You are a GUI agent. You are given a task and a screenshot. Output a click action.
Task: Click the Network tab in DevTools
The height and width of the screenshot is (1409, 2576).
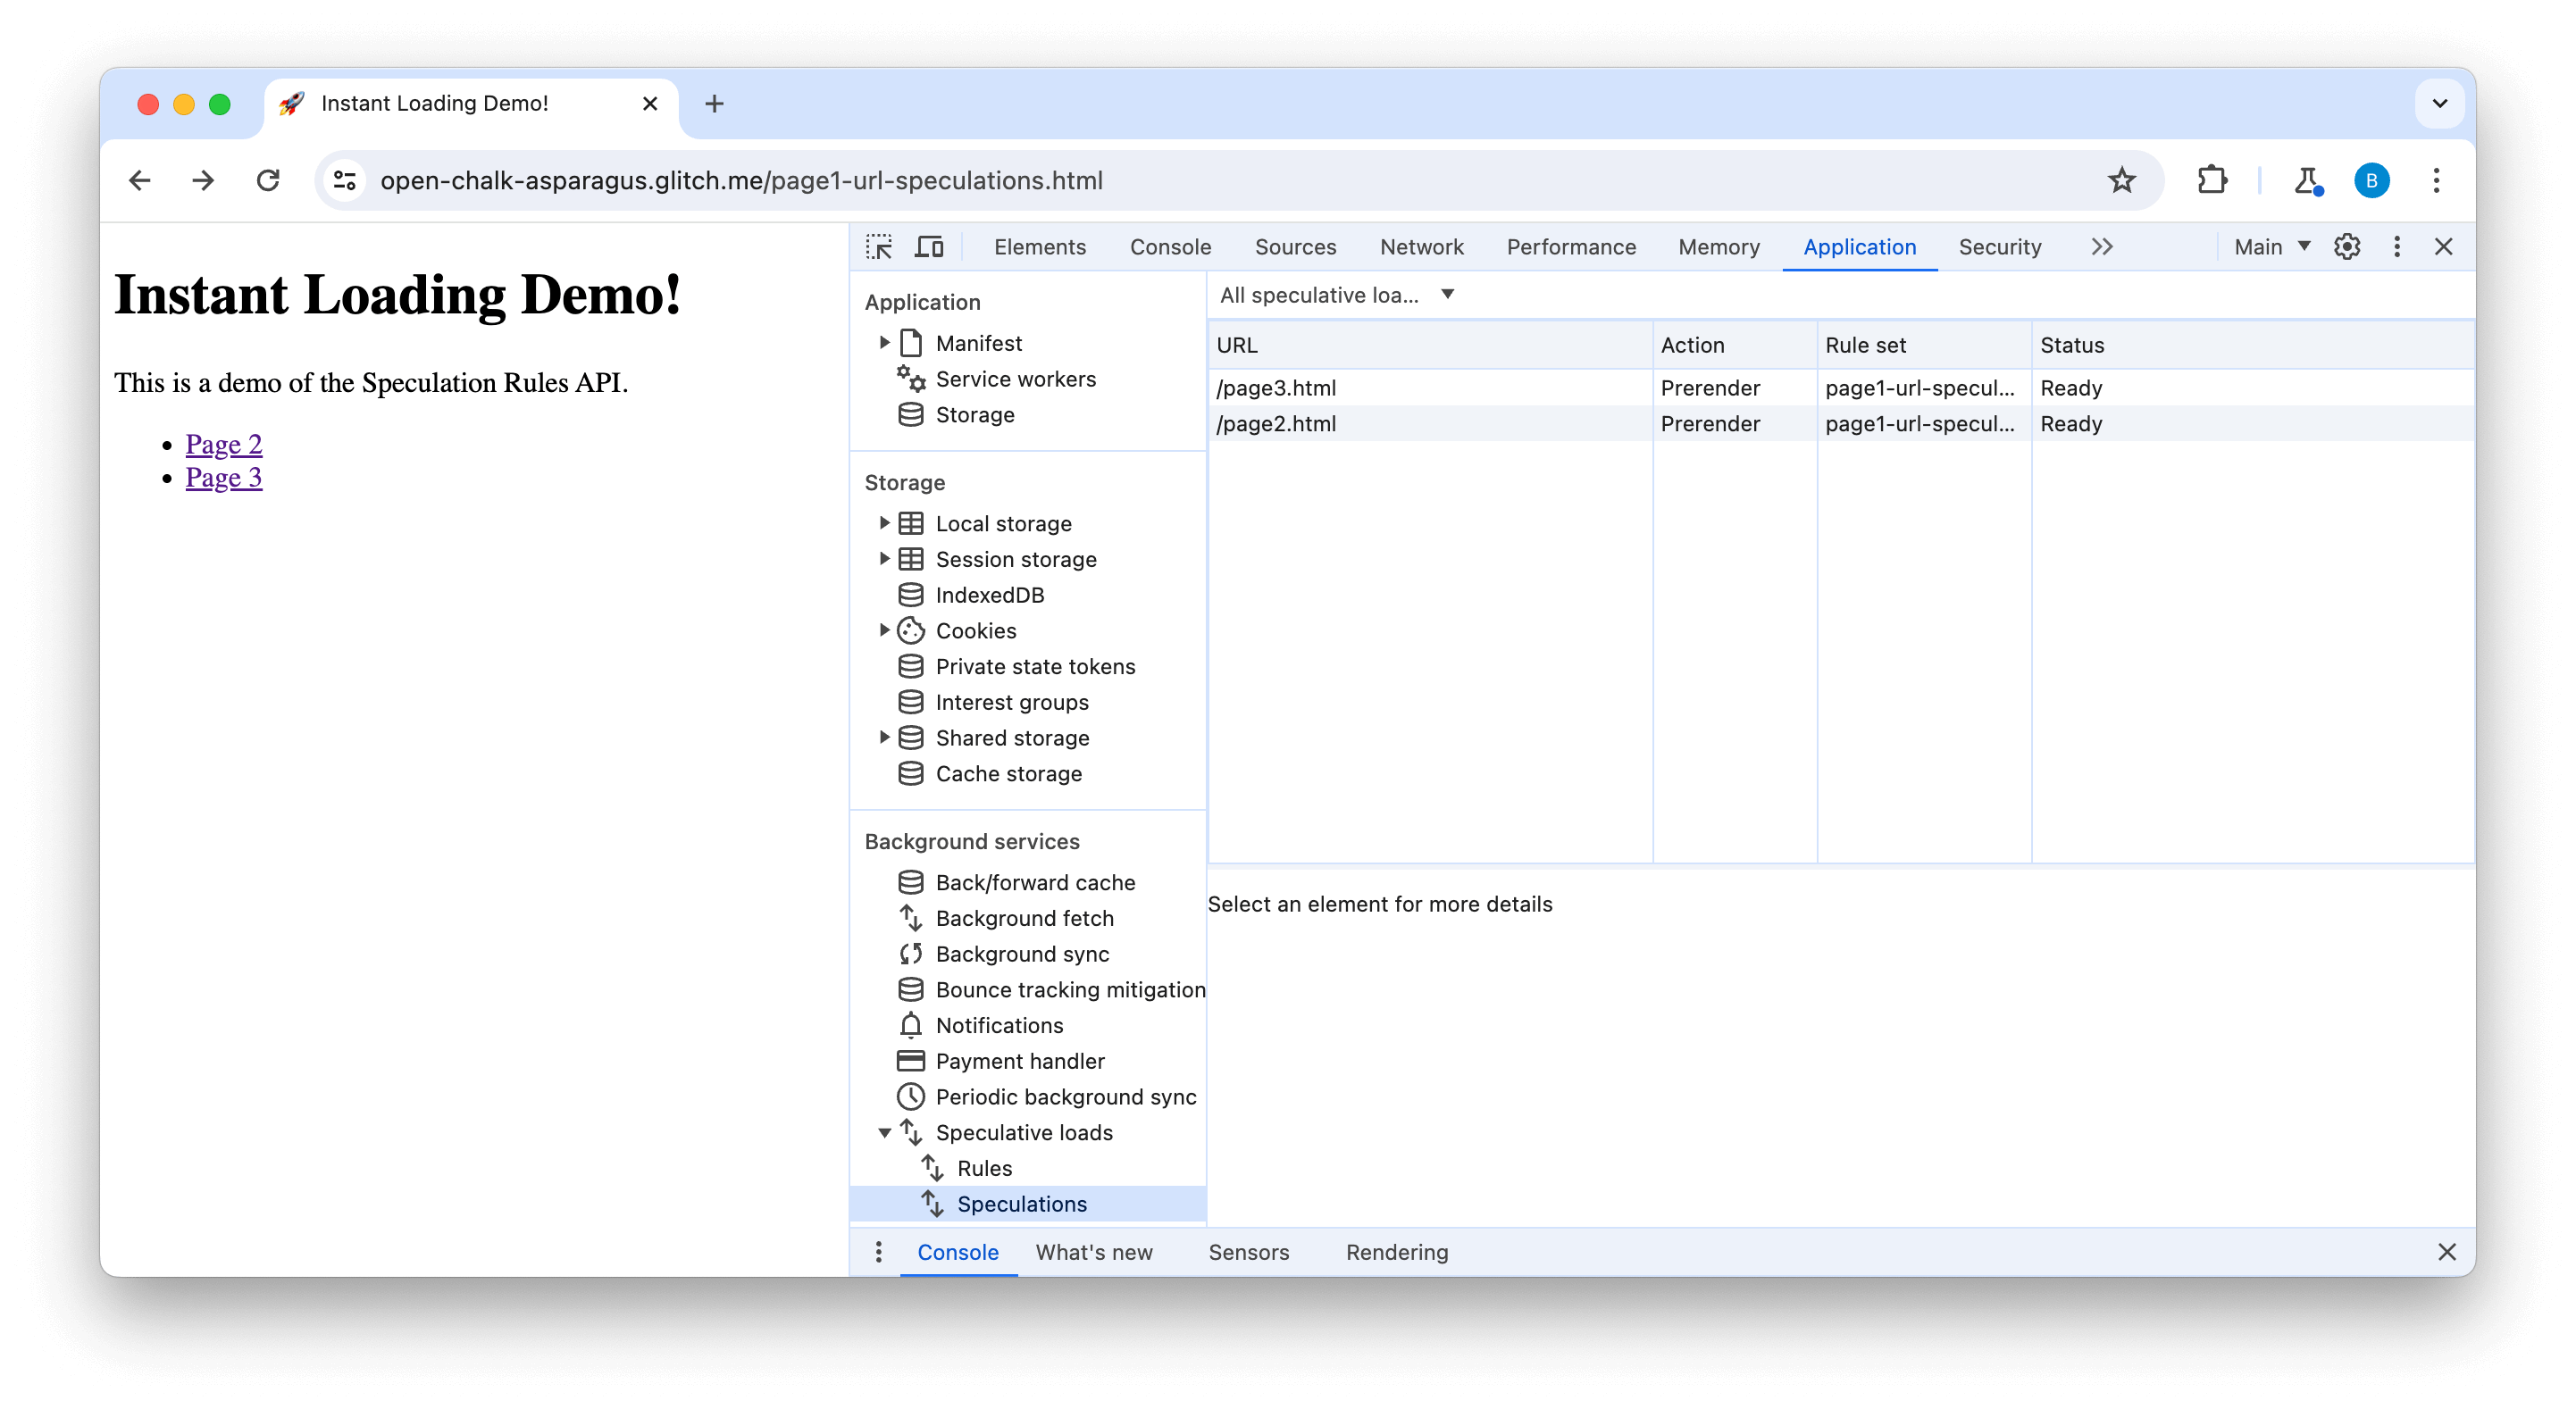[1422, 245]
